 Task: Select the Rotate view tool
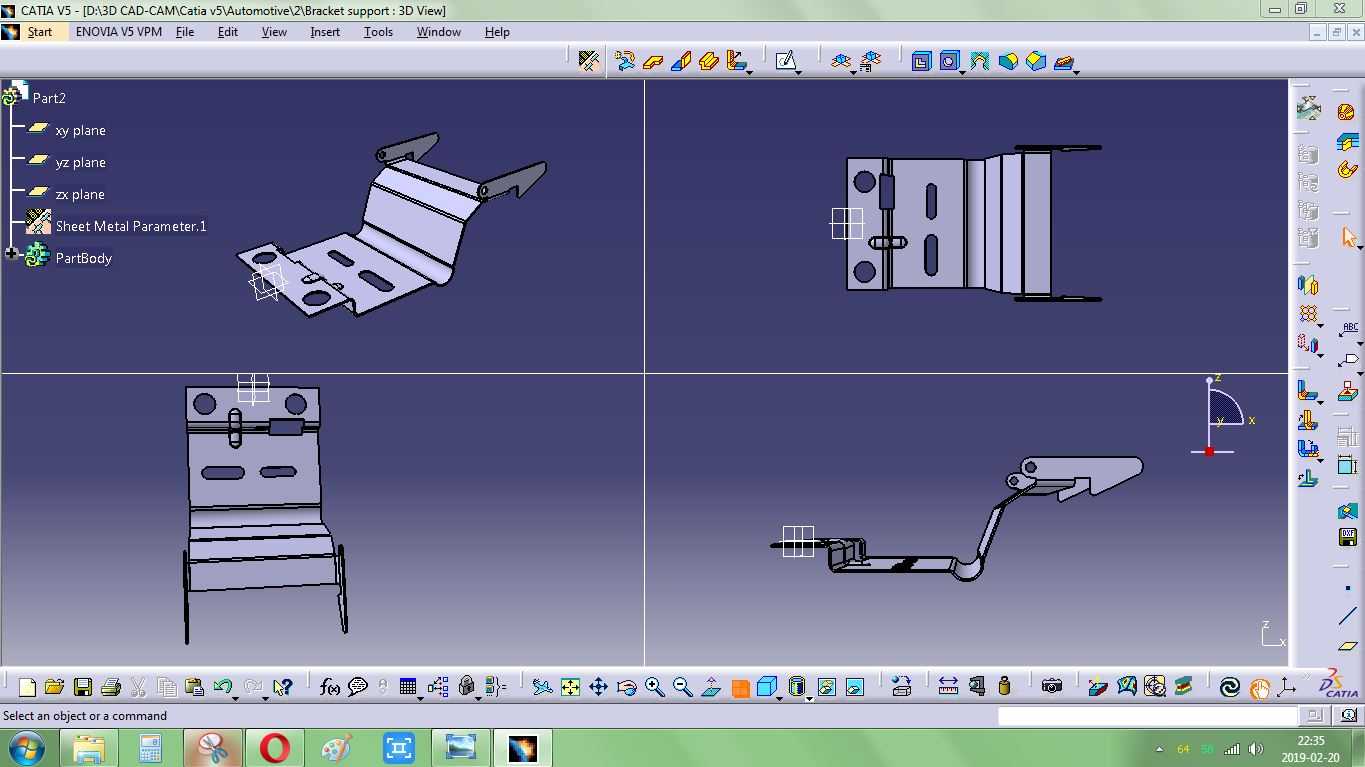[x=626, y=687]
